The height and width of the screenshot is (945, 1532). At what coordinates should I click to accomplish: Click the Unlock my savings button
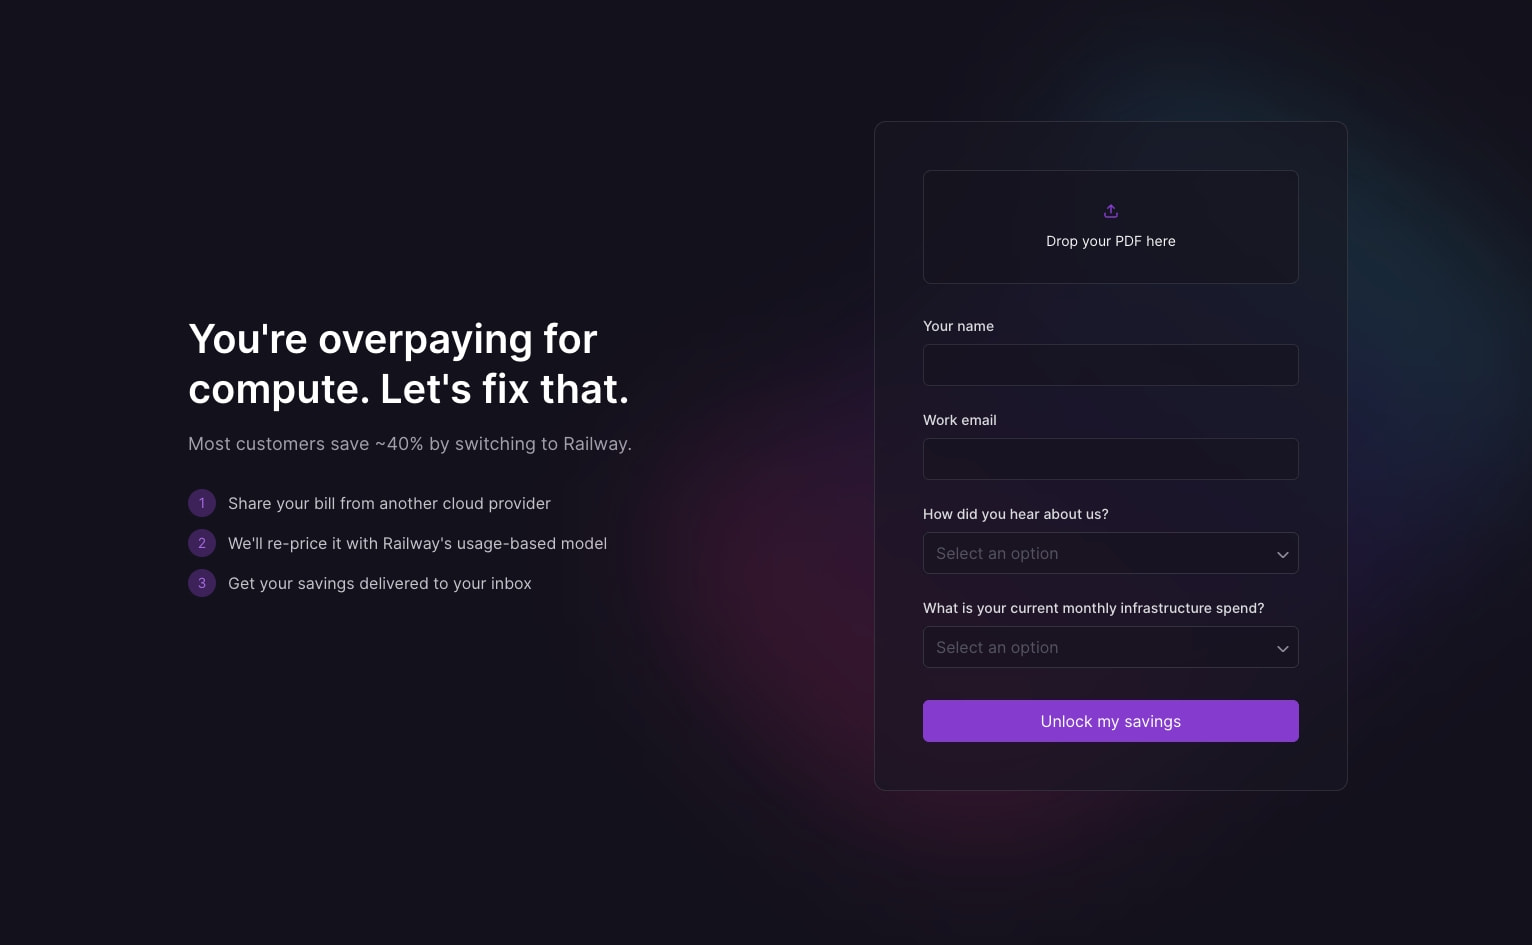1111,721
